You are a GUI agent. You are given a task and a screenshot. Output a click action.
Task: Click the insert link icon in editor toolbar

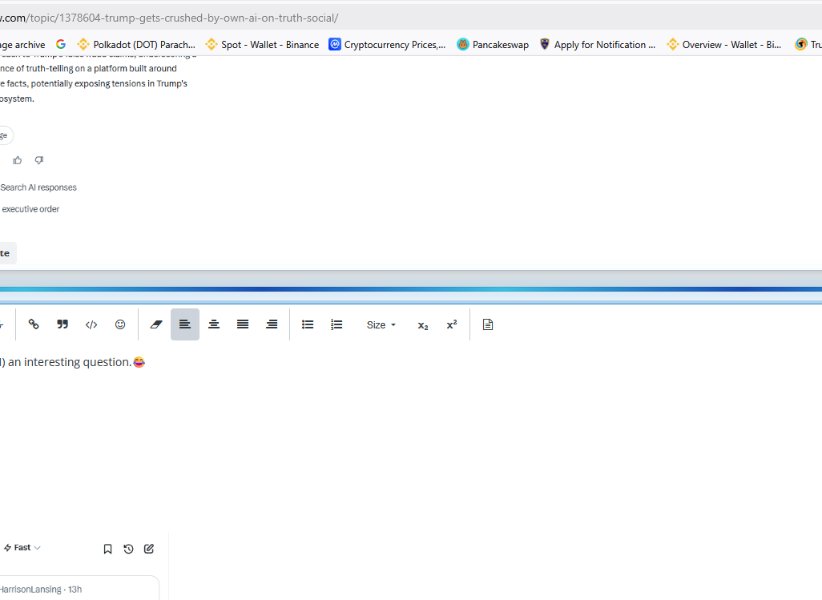(34, 325)
